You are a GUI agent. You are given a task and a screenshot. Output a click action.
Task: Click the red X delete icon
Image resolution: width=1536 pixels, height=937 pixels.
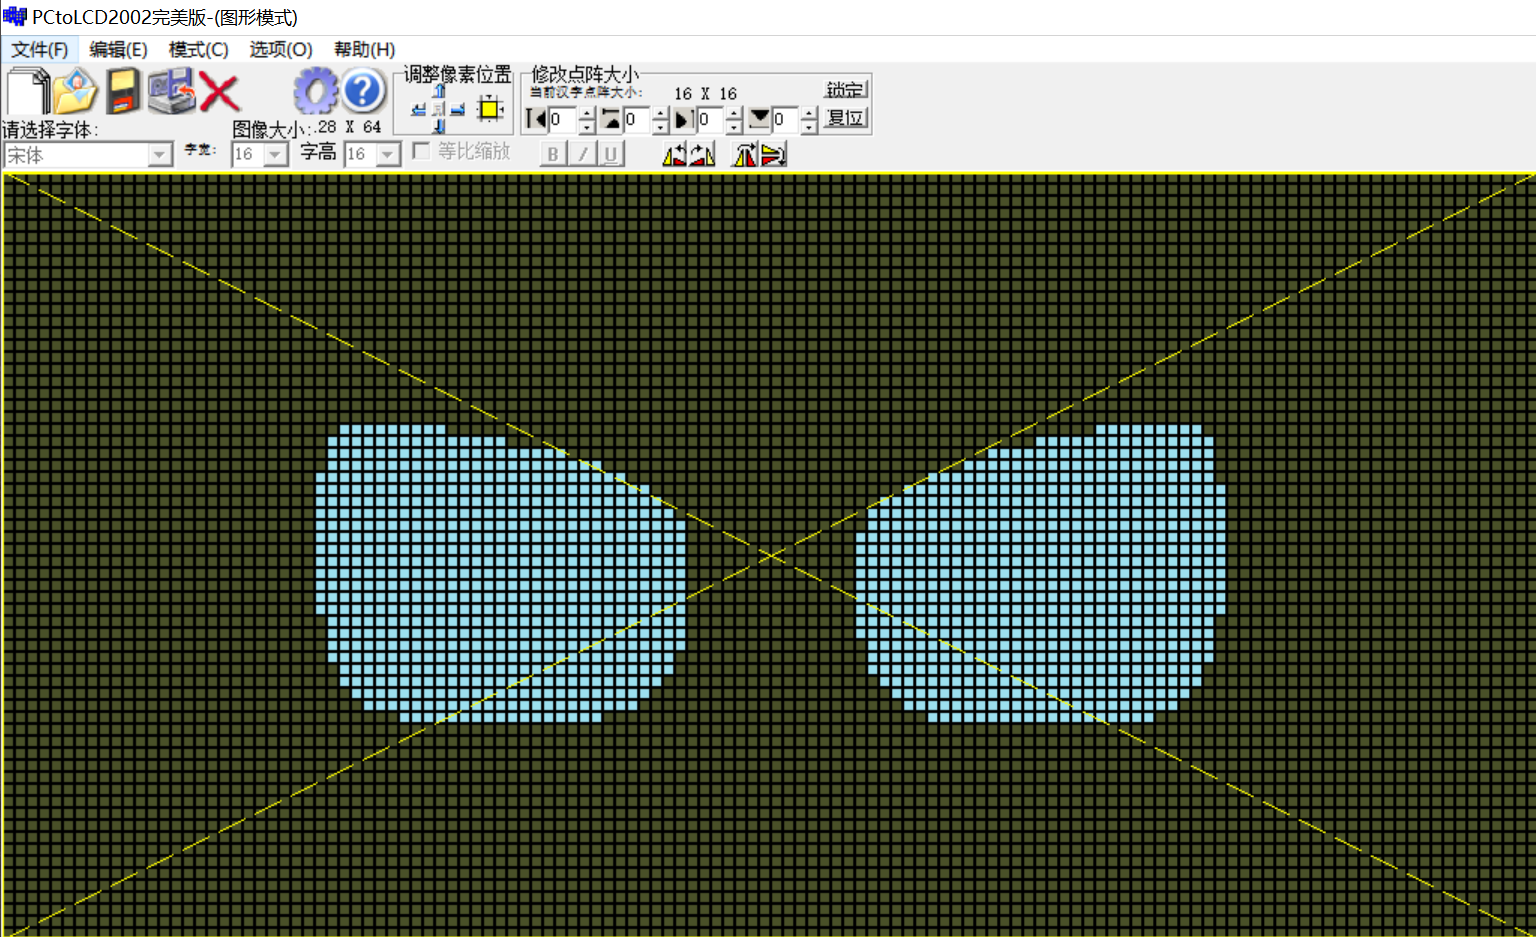[219, 93]
